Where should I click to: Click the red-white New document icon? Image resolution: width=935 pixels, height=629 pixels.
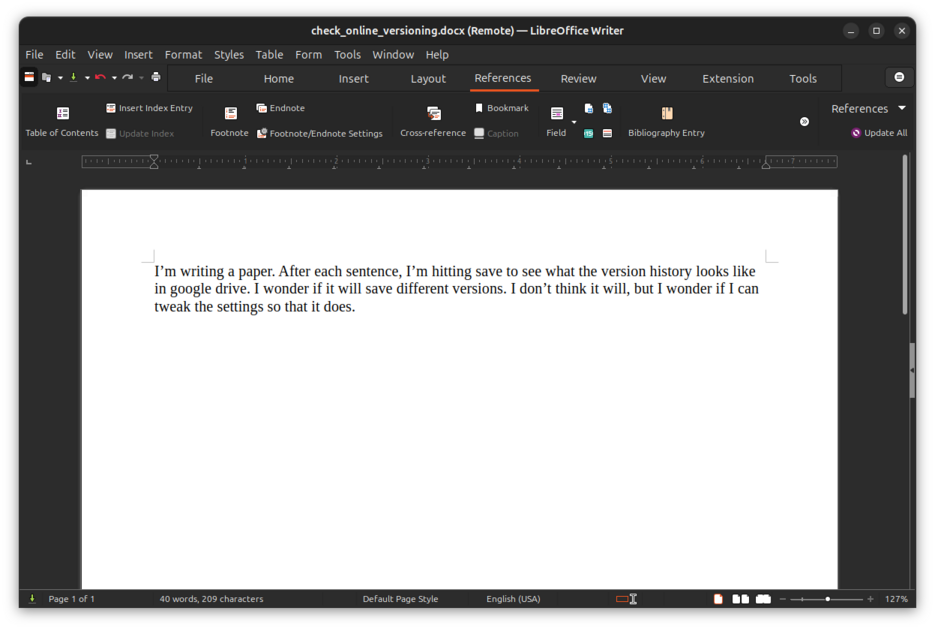[29, 77]
